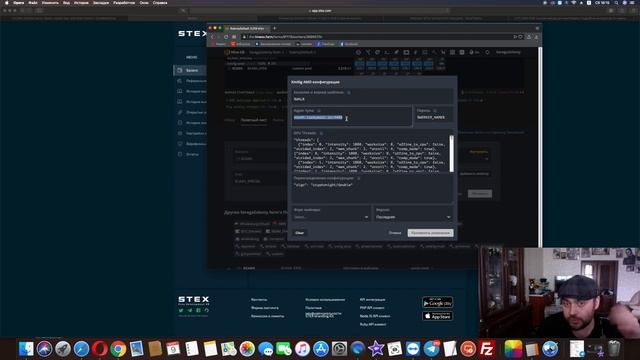Image resolution: width=640 pixels, height=360 pixels.
Task: Open the История menu in the menu bar
Action: click(x=81, y=2)
